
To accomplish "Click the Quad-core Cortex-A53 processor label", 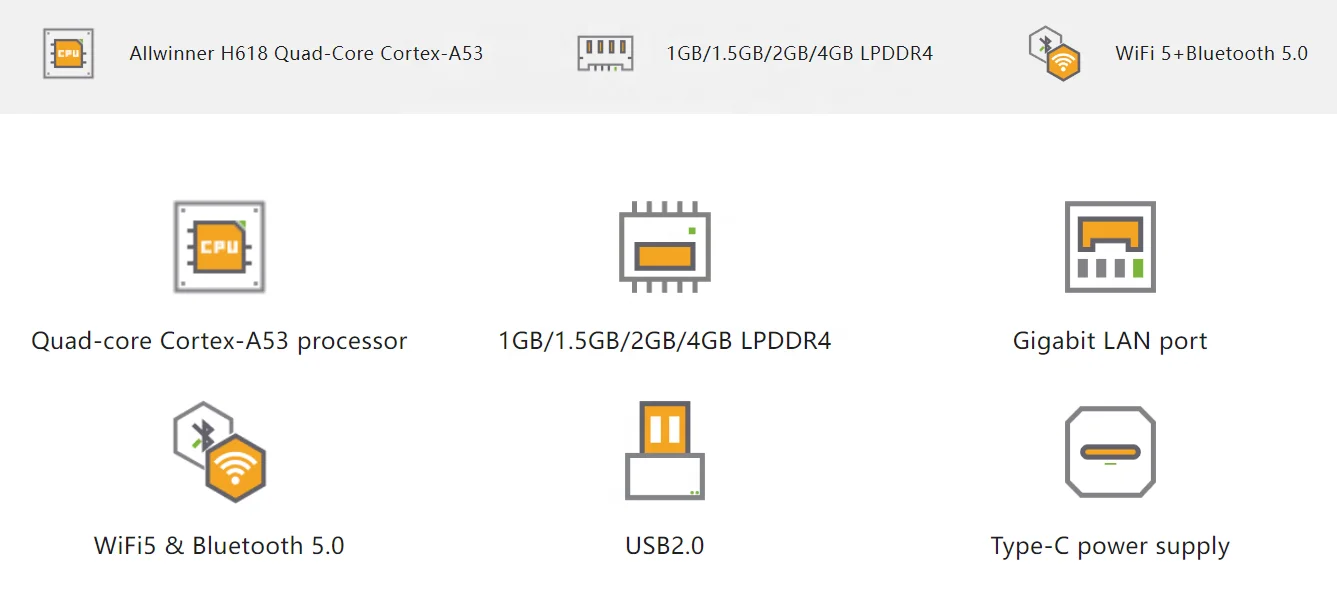I will (x=219, y=341).
